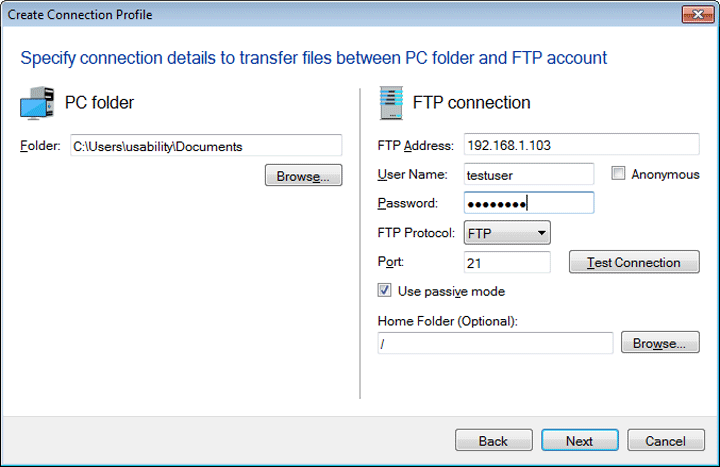Open the FTP Protocol dropdown

[x=508, y=233]
